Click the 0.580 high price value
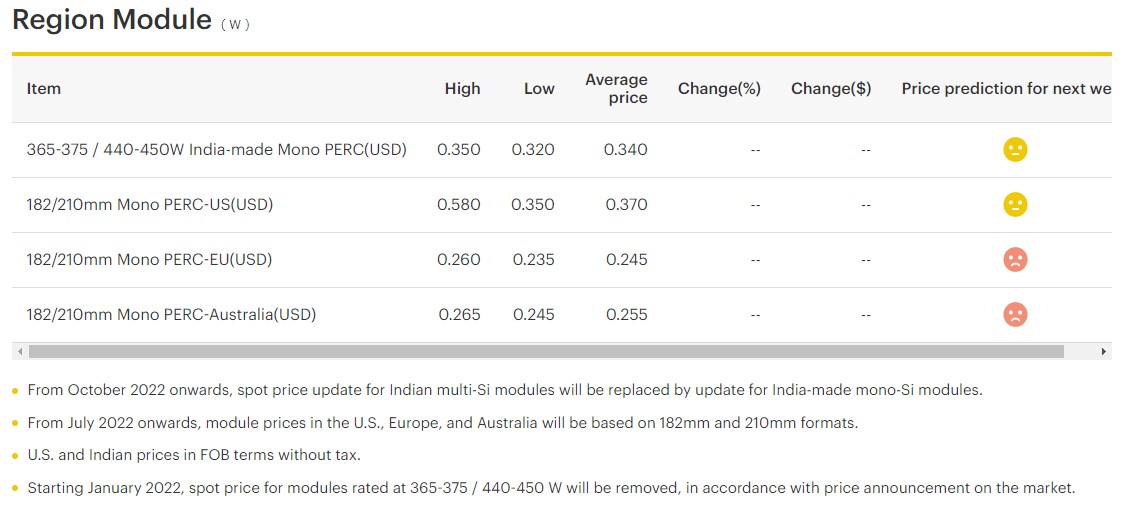This screenshot has width=1133, height=514. 459,205
